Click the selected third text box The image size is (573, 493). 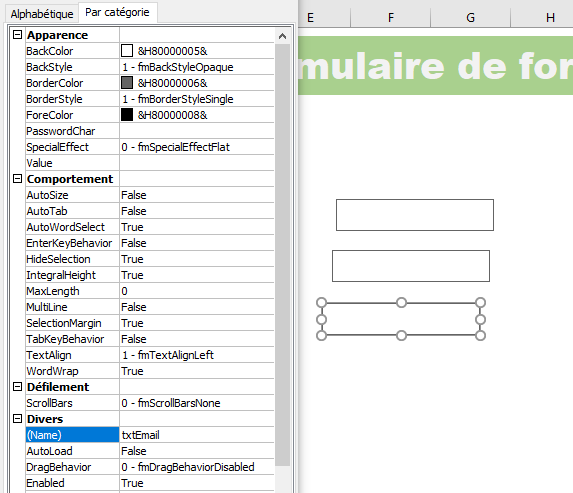[x=401, y=319]
